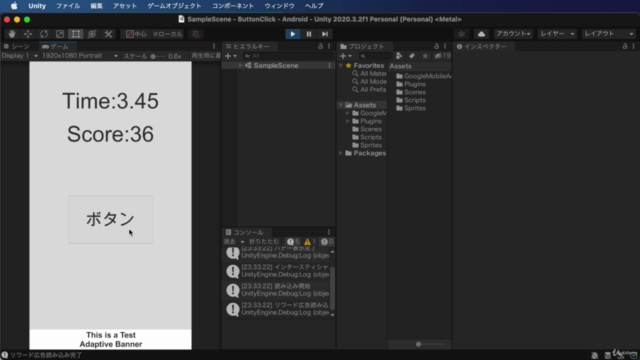Toggle warning messages filter in console
The image size is (640, 360).
coord(310,242)
